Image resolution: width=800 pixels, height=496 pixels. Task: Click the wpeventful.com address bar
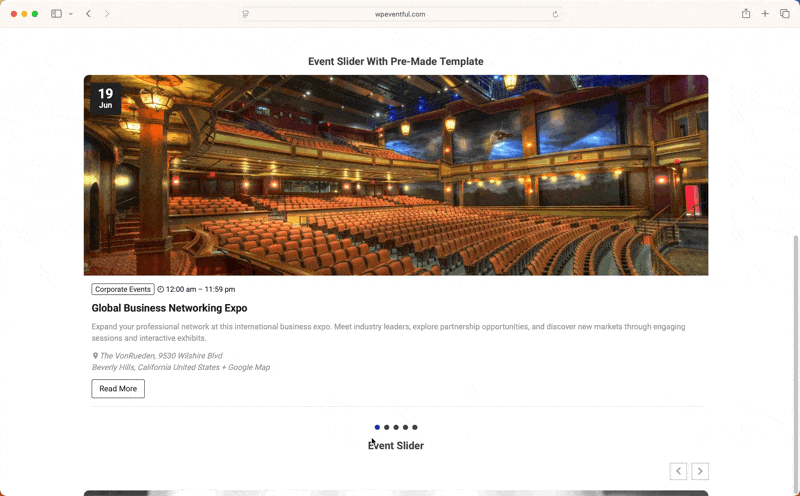click(x=400, y=14)
